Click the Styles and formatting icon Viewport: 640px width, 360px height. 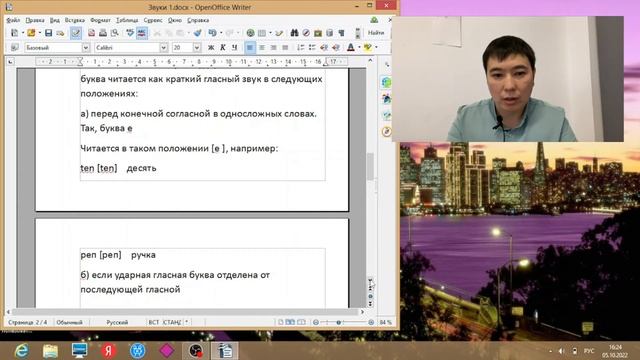click(15, 48)
